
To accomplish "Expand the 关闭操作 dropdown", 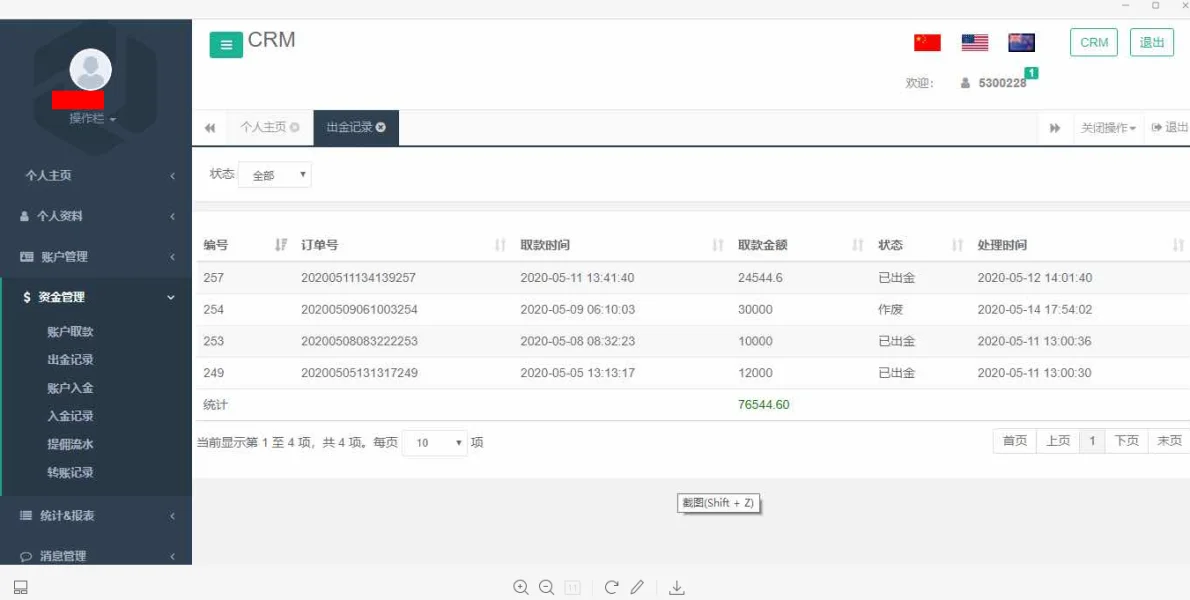I will [1108, 128].
